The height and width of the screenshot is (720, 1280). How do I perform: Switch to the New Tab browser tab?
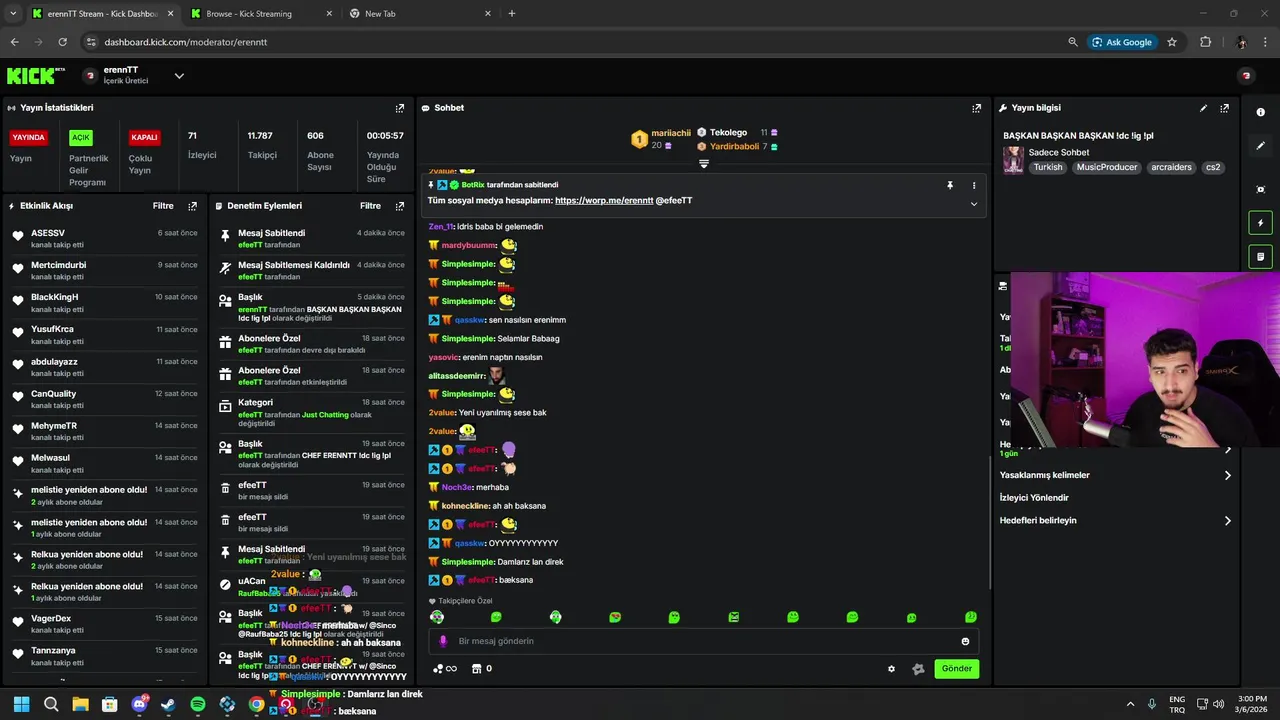[x=418, y=14]
